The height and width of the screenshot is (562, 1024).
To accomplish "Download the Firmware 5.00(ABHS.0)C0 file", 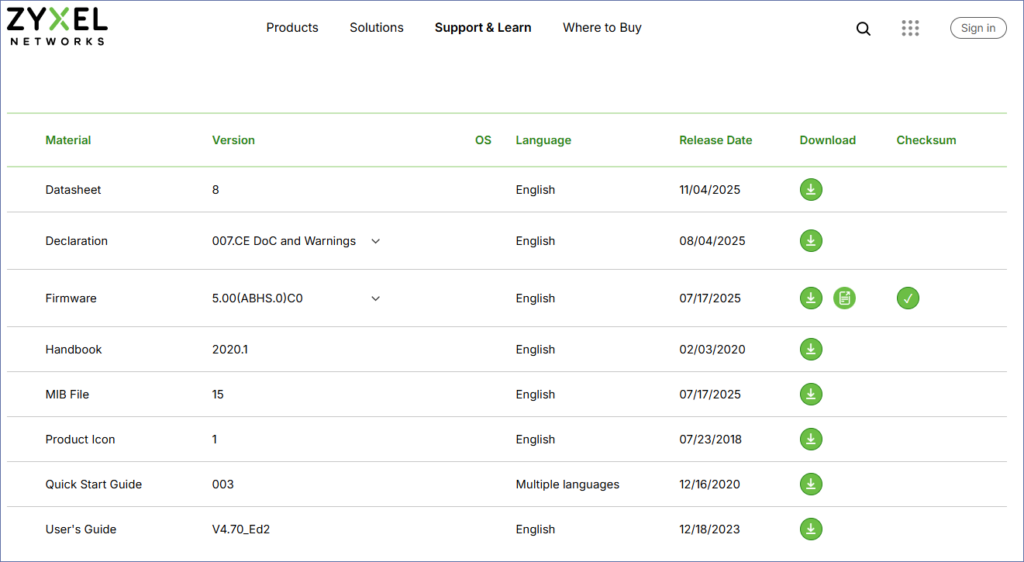I will 811,298.
